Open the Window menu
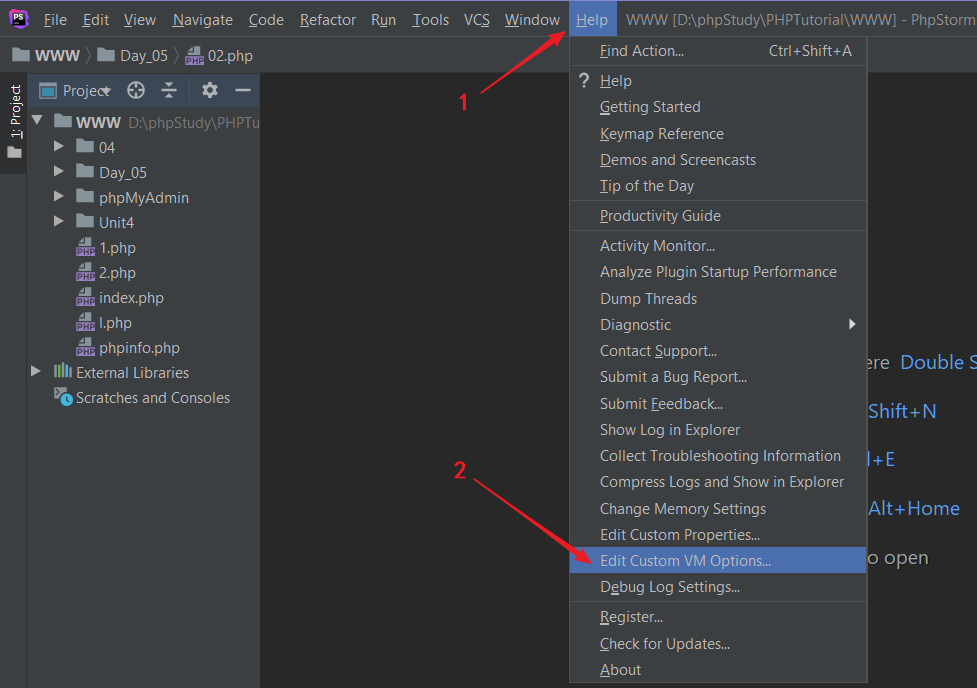The height and width of the screenshot is (688, 977). click(532, 20)
